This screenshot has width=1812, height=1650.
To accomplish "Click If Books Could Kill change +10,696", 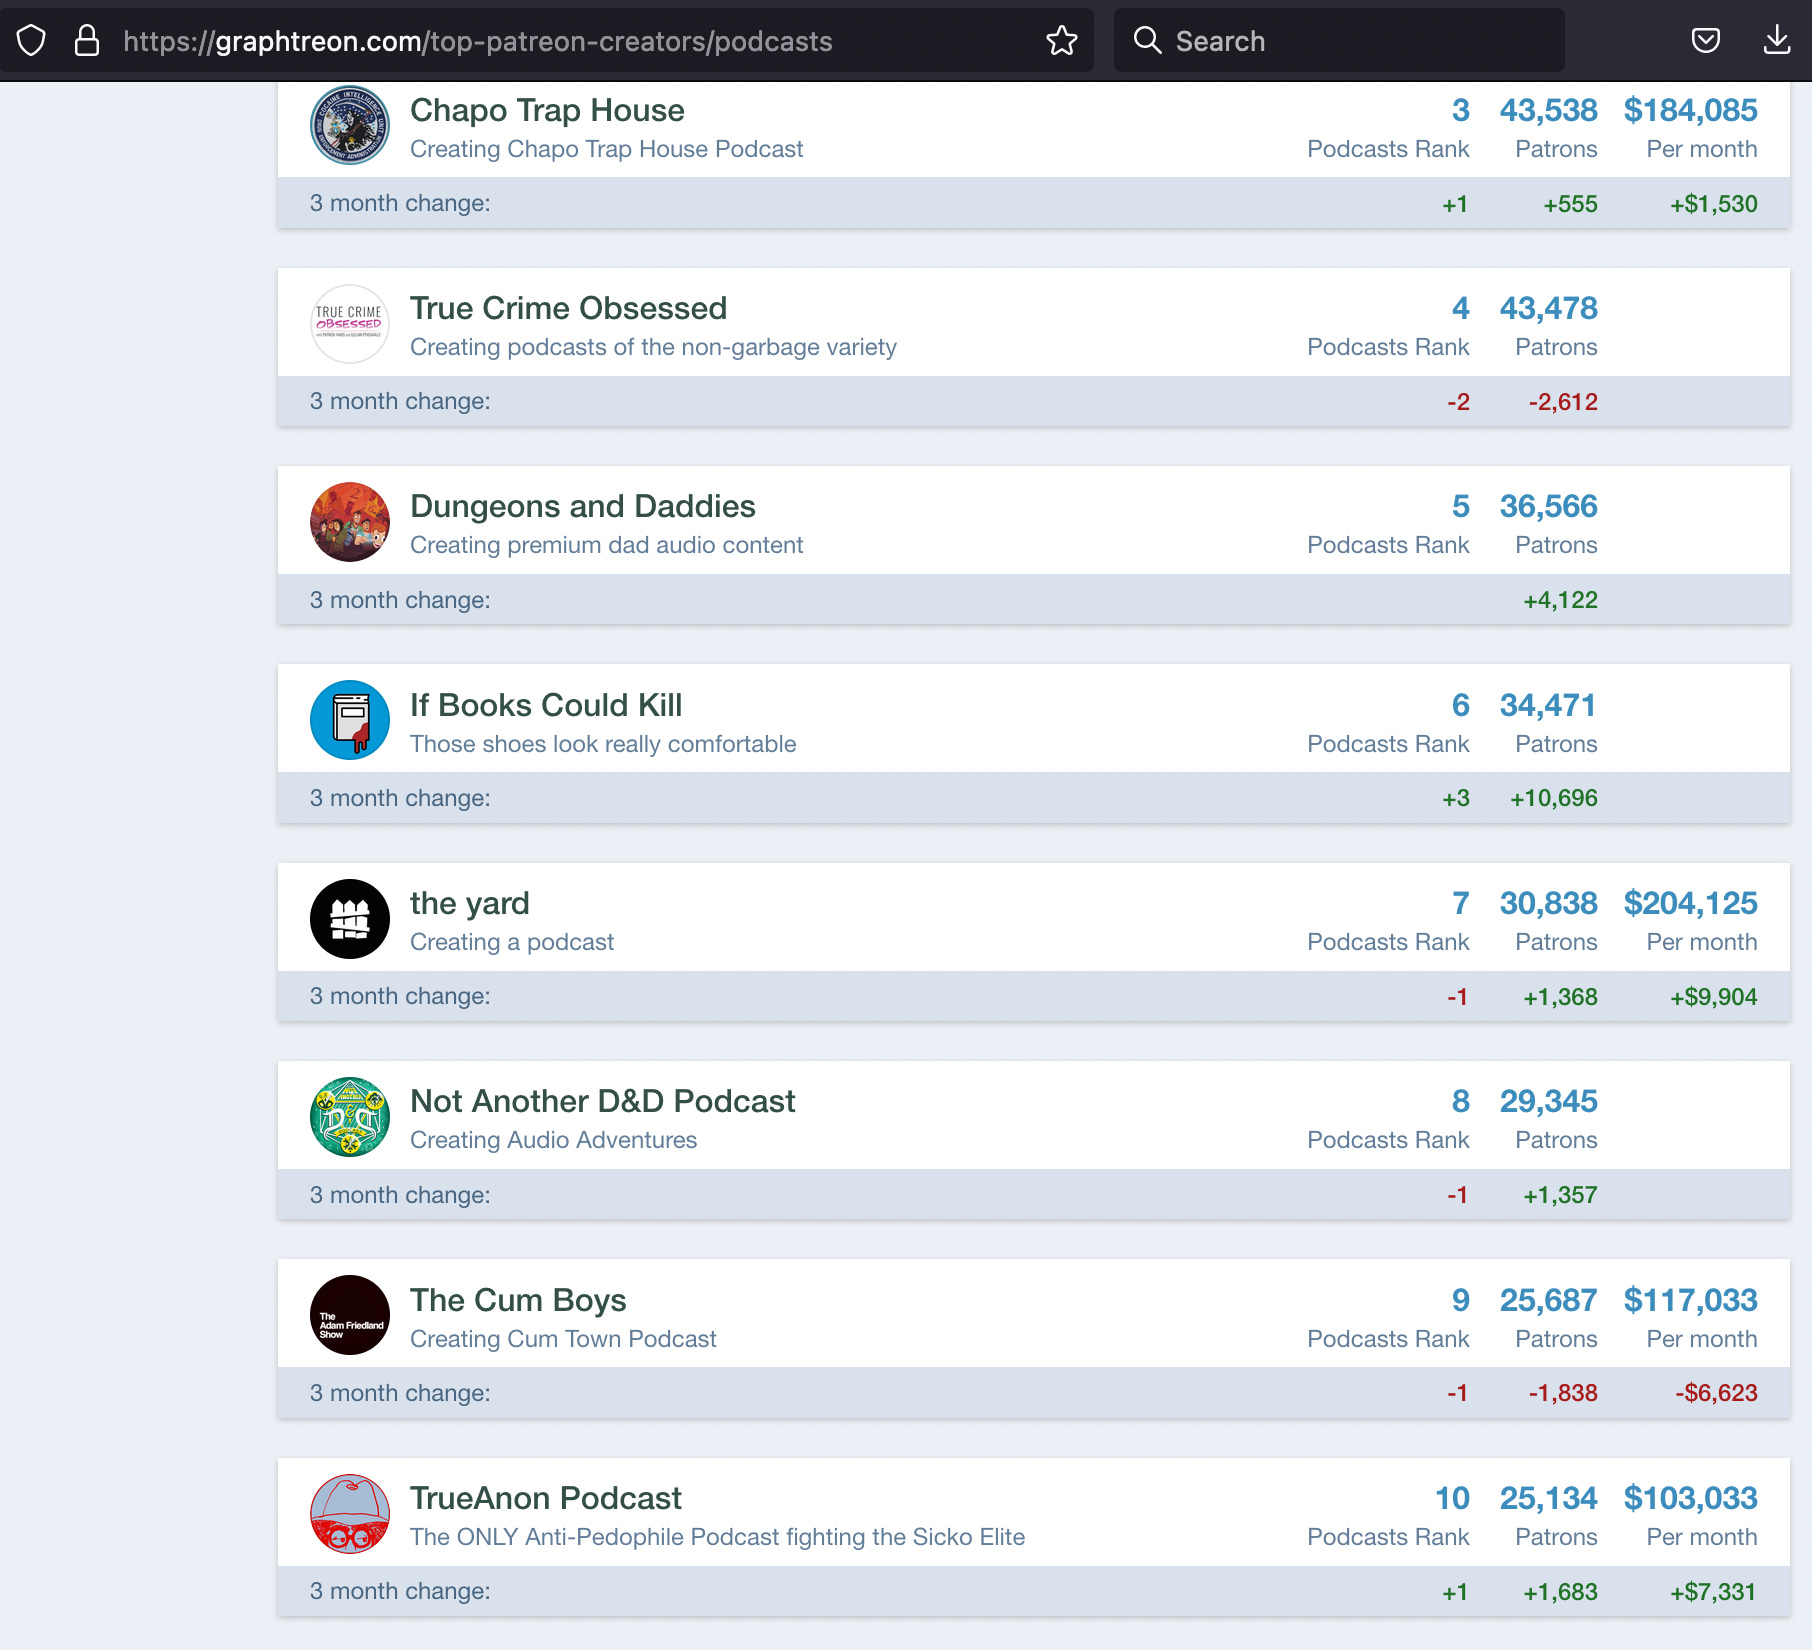I will [1554, 798].
